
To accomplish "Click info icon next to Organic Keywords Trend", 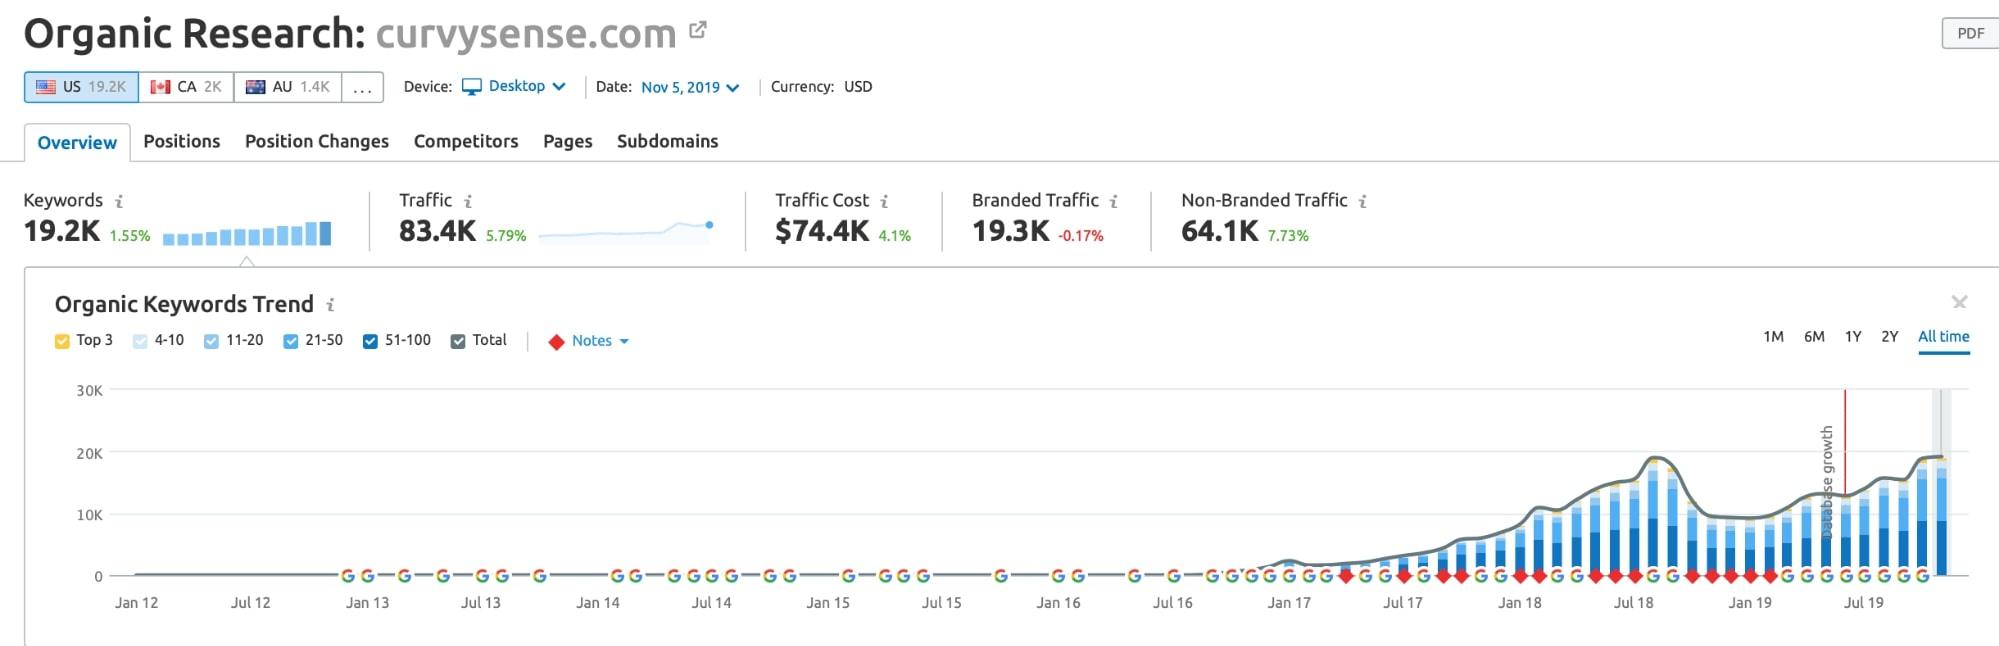I will [330, 305].
